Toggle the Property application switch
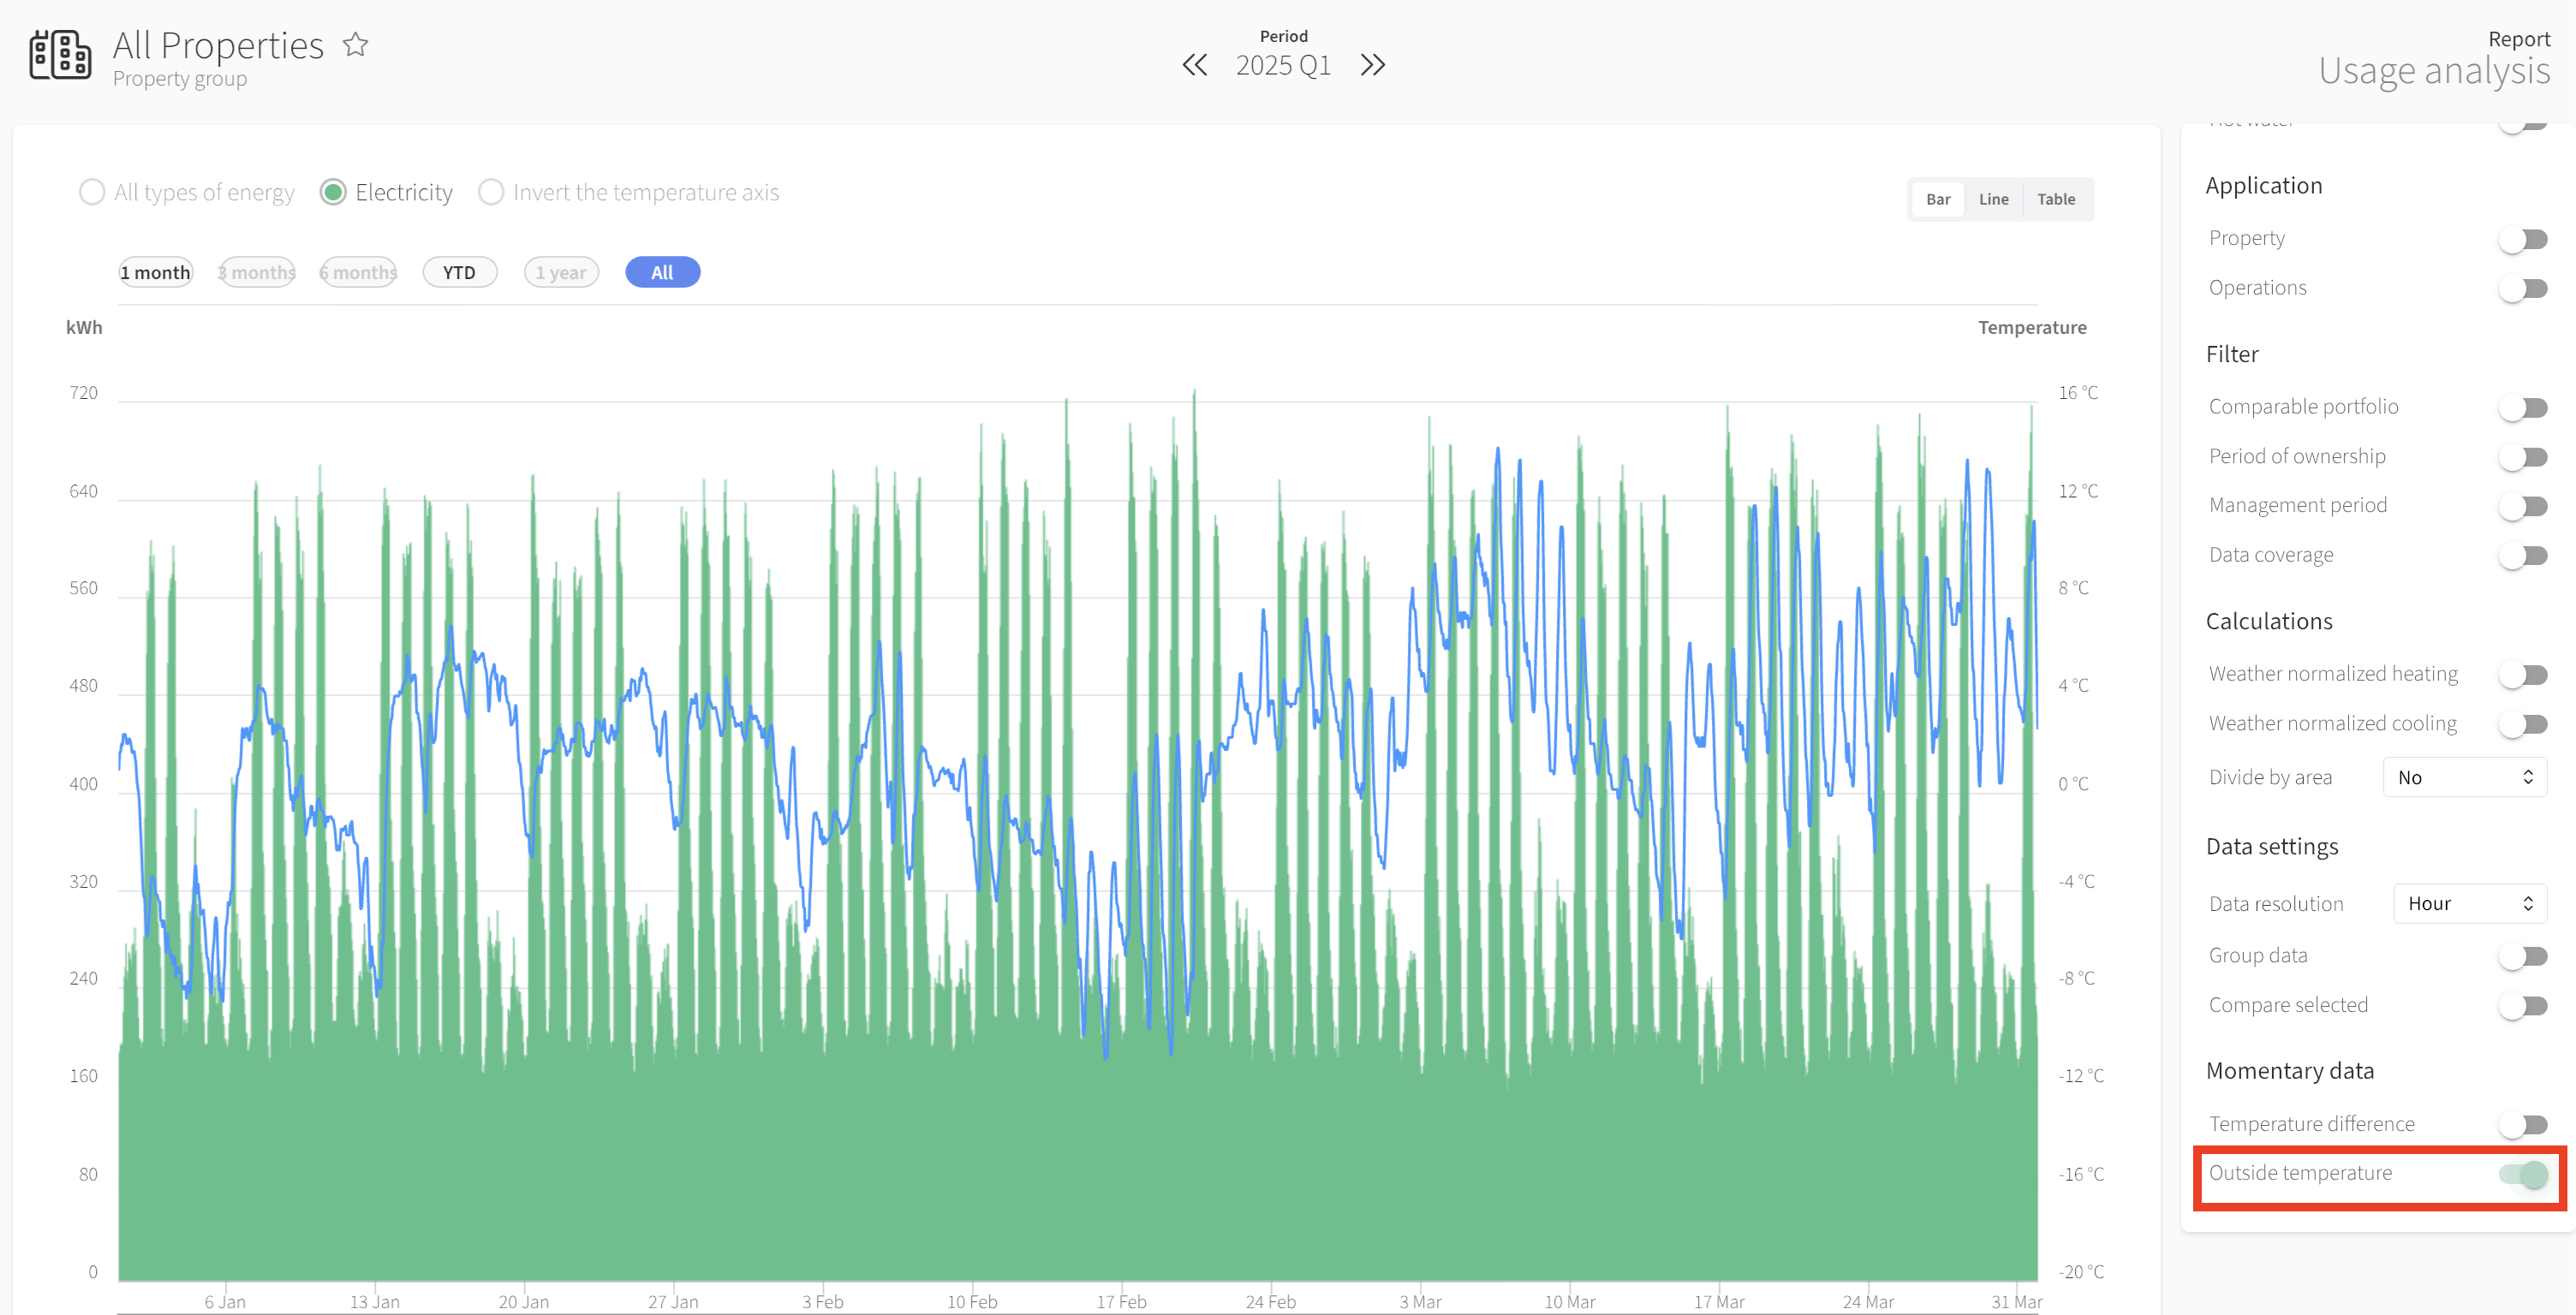The image size is (2576, 1315). coord(2522,239)
